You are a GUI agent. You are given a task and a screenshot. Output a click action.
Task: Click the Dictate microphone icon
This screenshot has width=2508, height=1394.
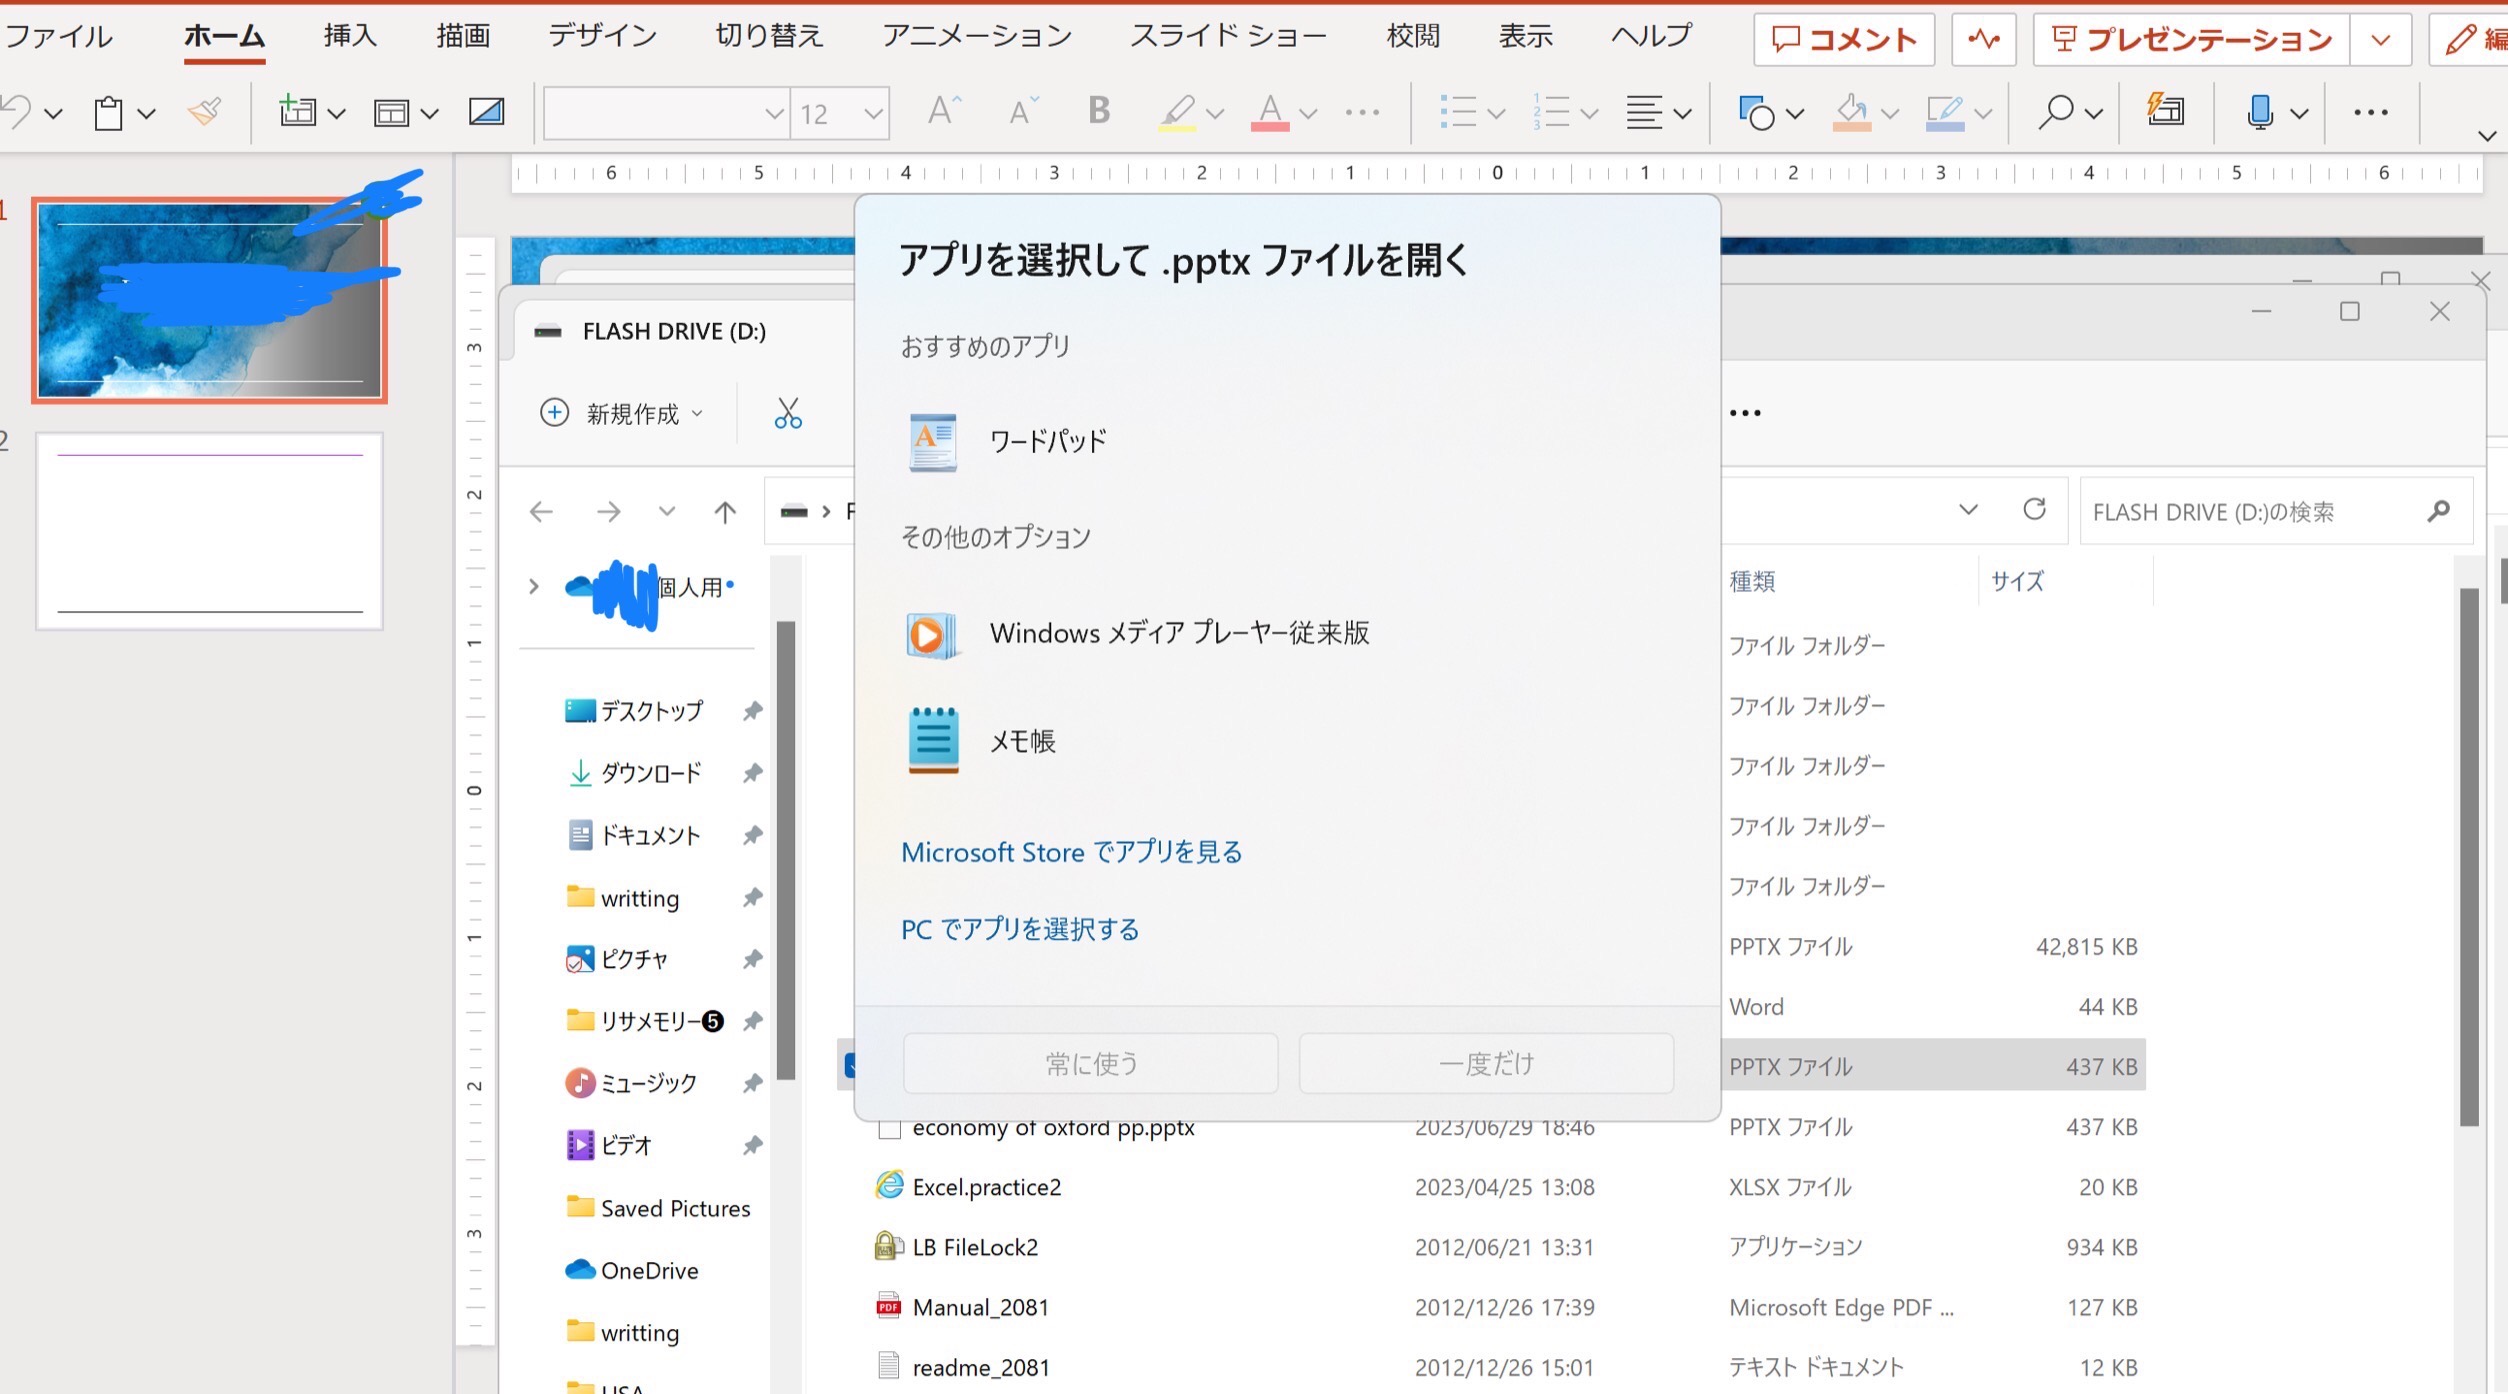pyautogui.click(x=2259, y=112)
